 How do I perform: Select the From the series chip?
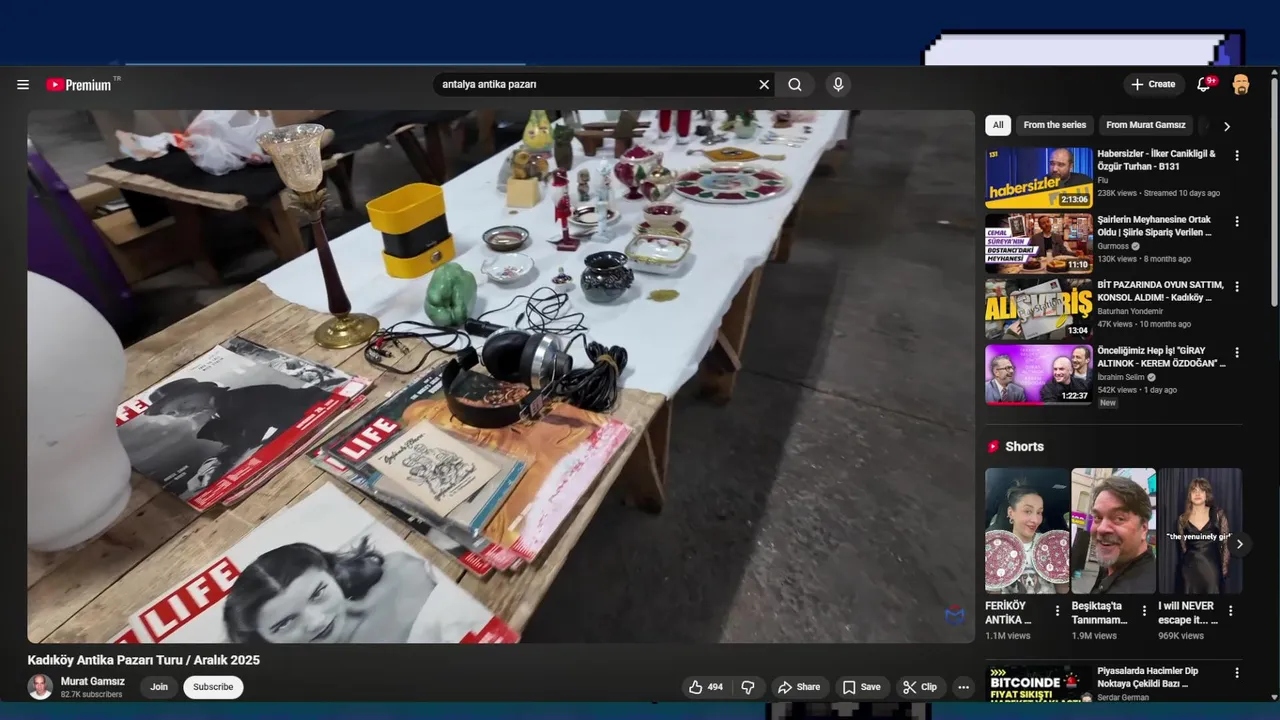click(1055, 125)
